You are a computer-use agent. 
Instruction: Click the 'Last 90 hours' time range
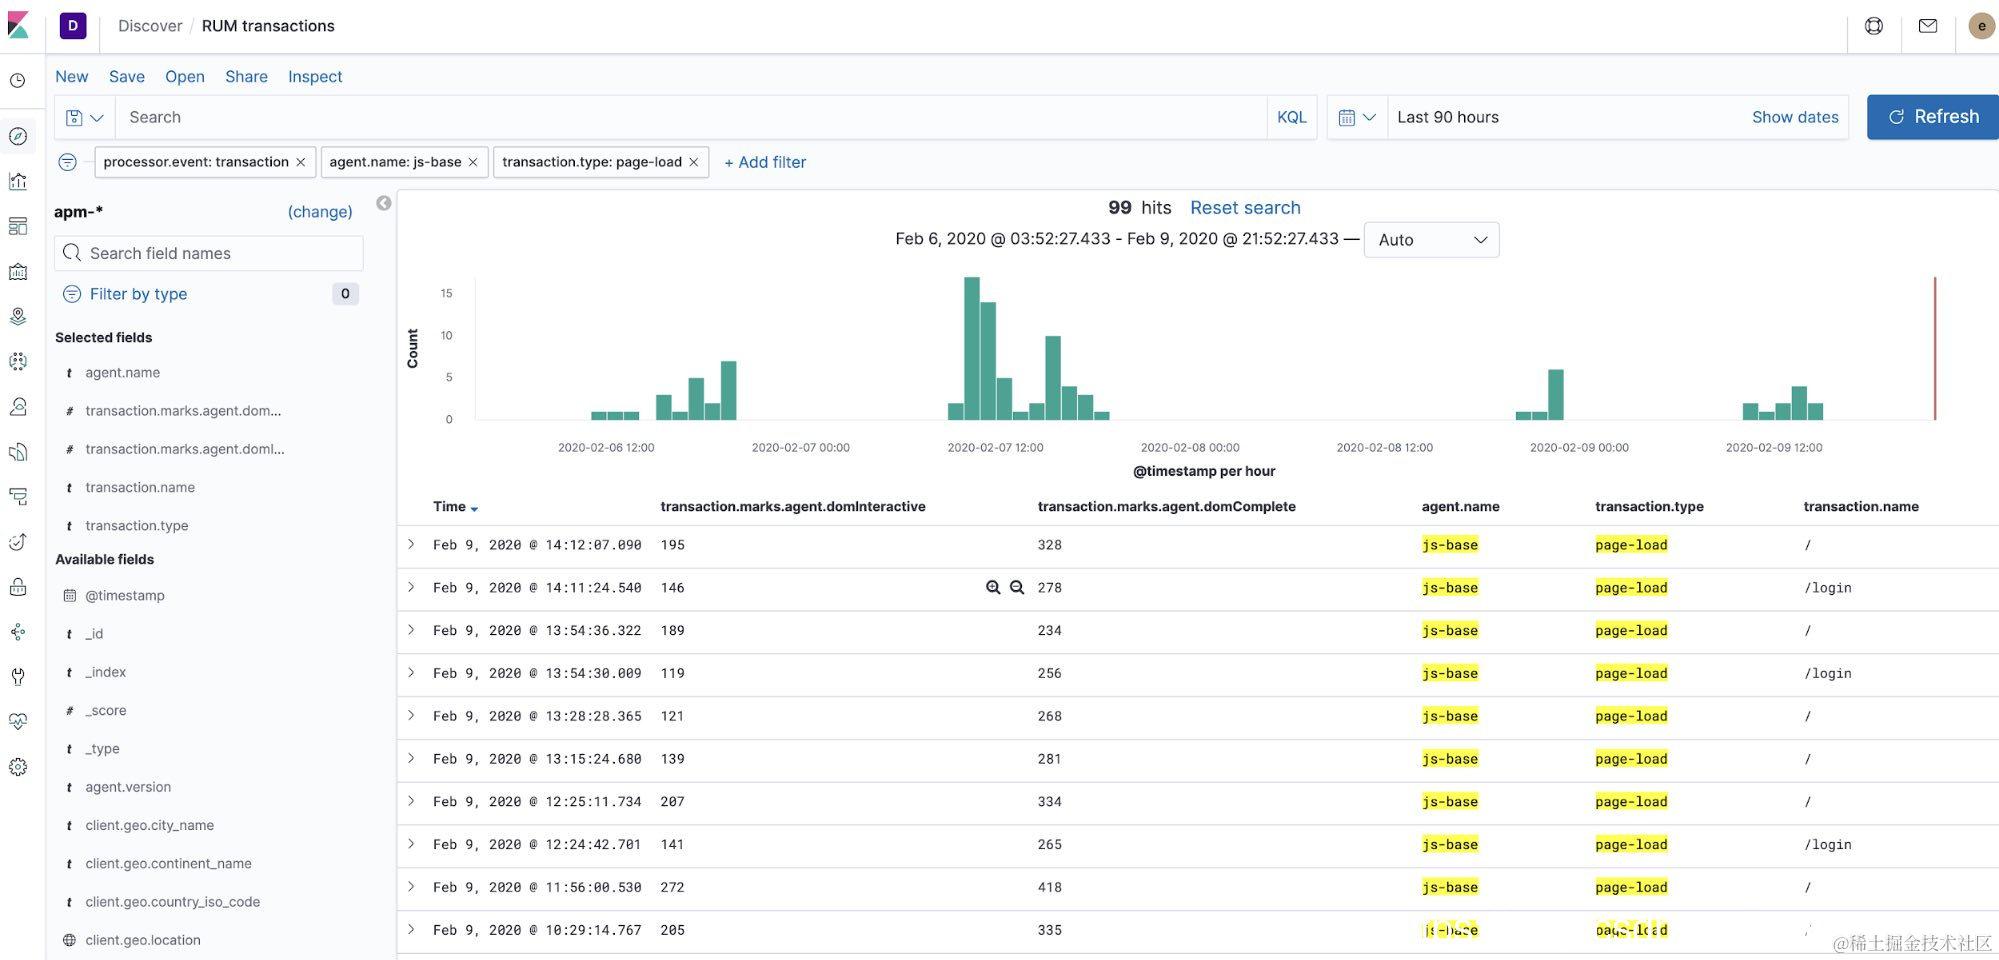[x=1448, y=117]
